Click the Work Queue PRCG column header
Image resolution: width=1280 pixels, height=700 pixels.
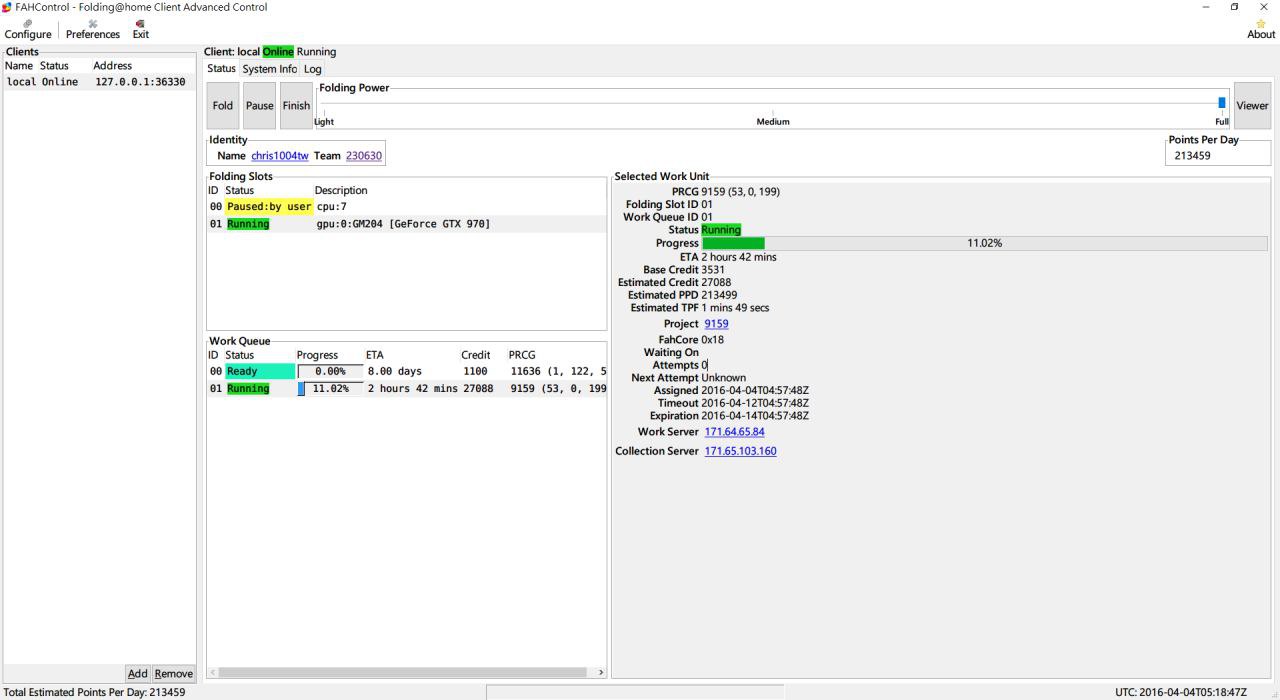point(522,355)
